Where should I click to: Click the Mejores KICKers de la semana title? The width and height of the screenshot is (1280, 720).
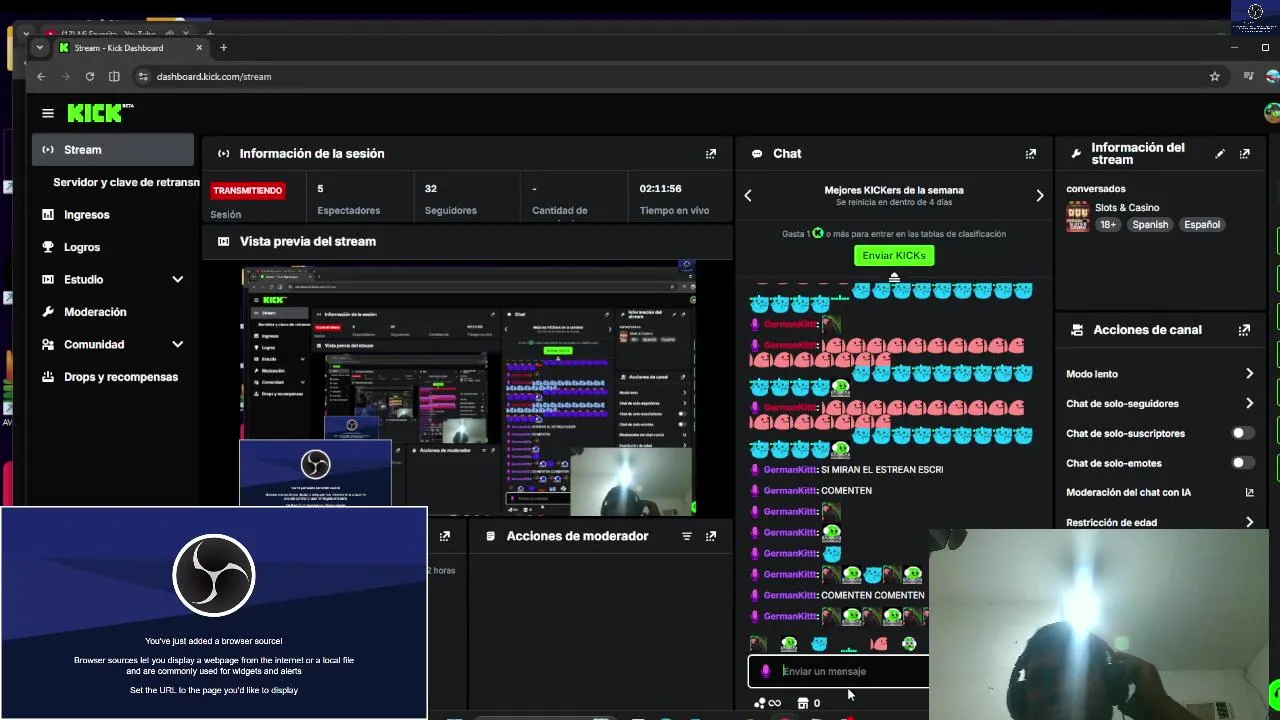click(894, 190)
